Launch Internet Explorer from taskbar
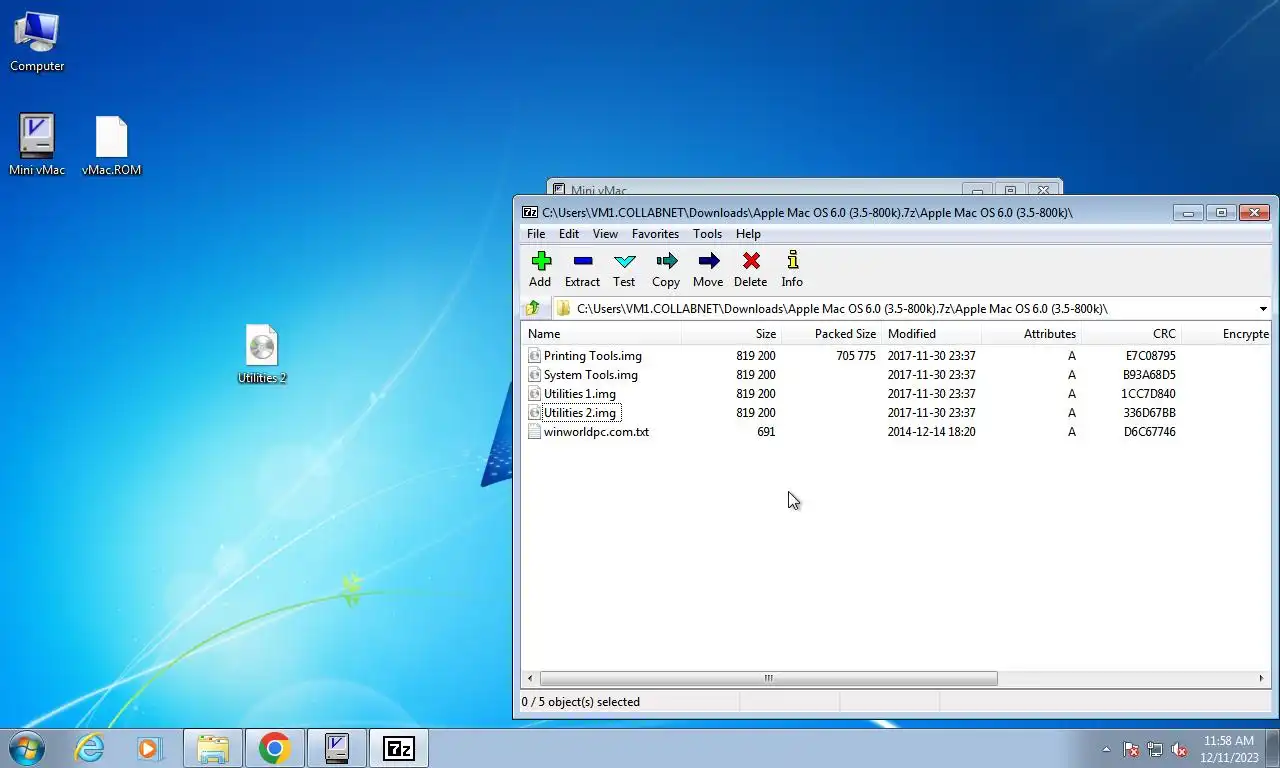Image resolution: width=1280 pixels, height=768 pixels. point(89,748)
